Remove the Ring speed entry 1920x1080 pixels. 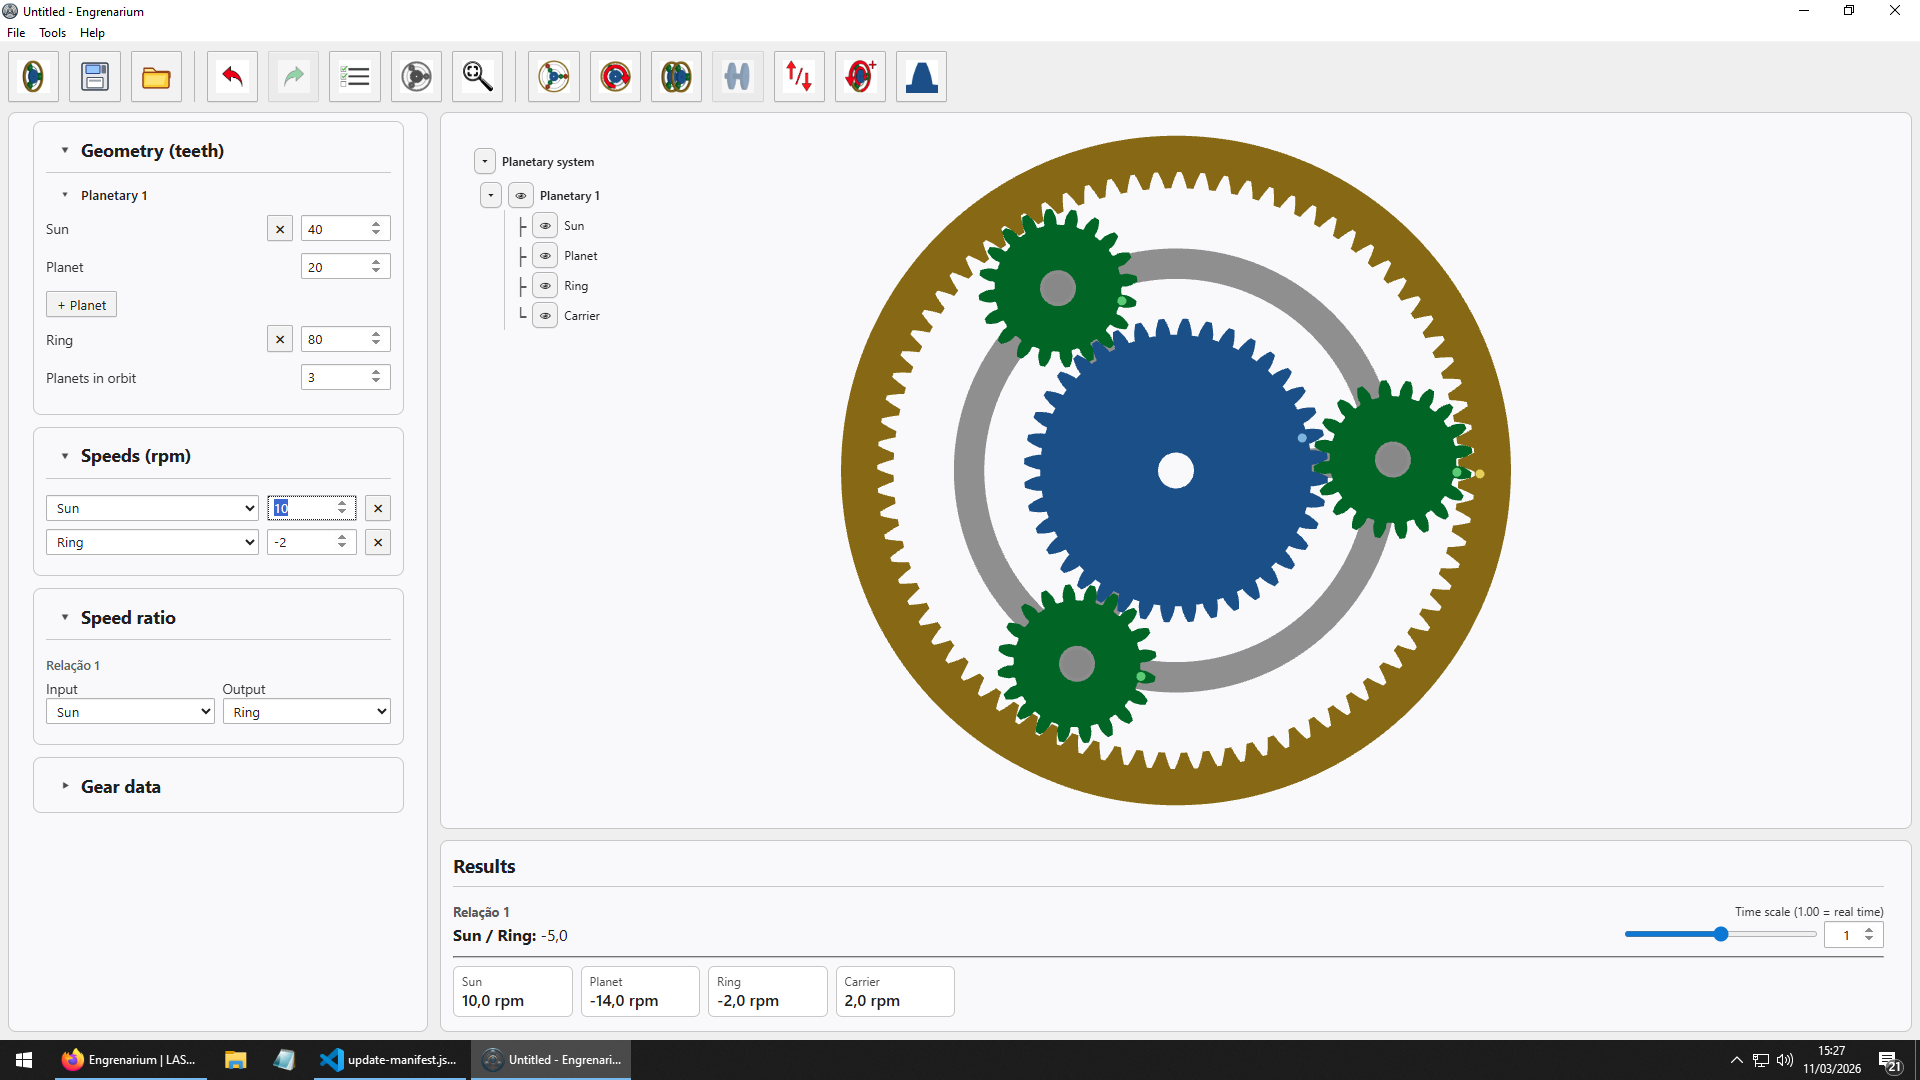(x=378, y=541)
